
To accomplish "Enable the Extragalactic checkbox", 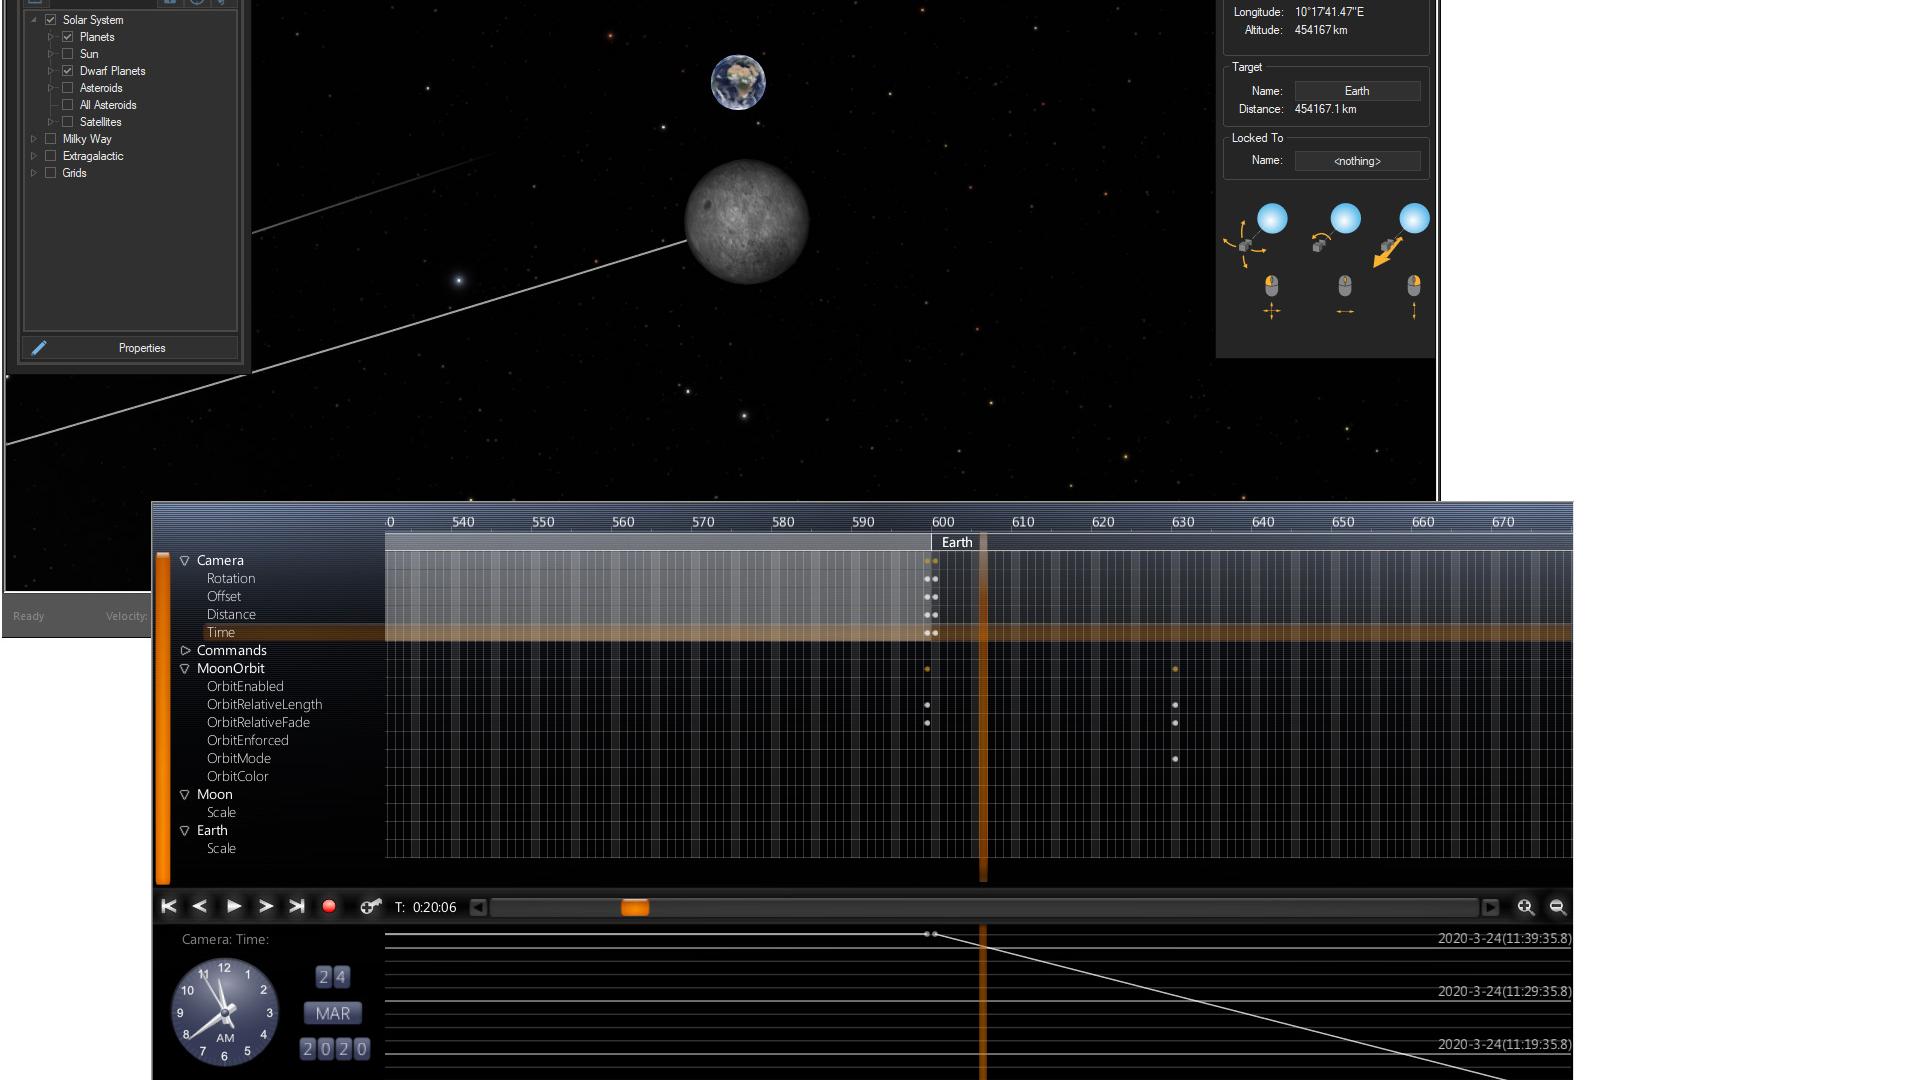I will click(51, 156).
